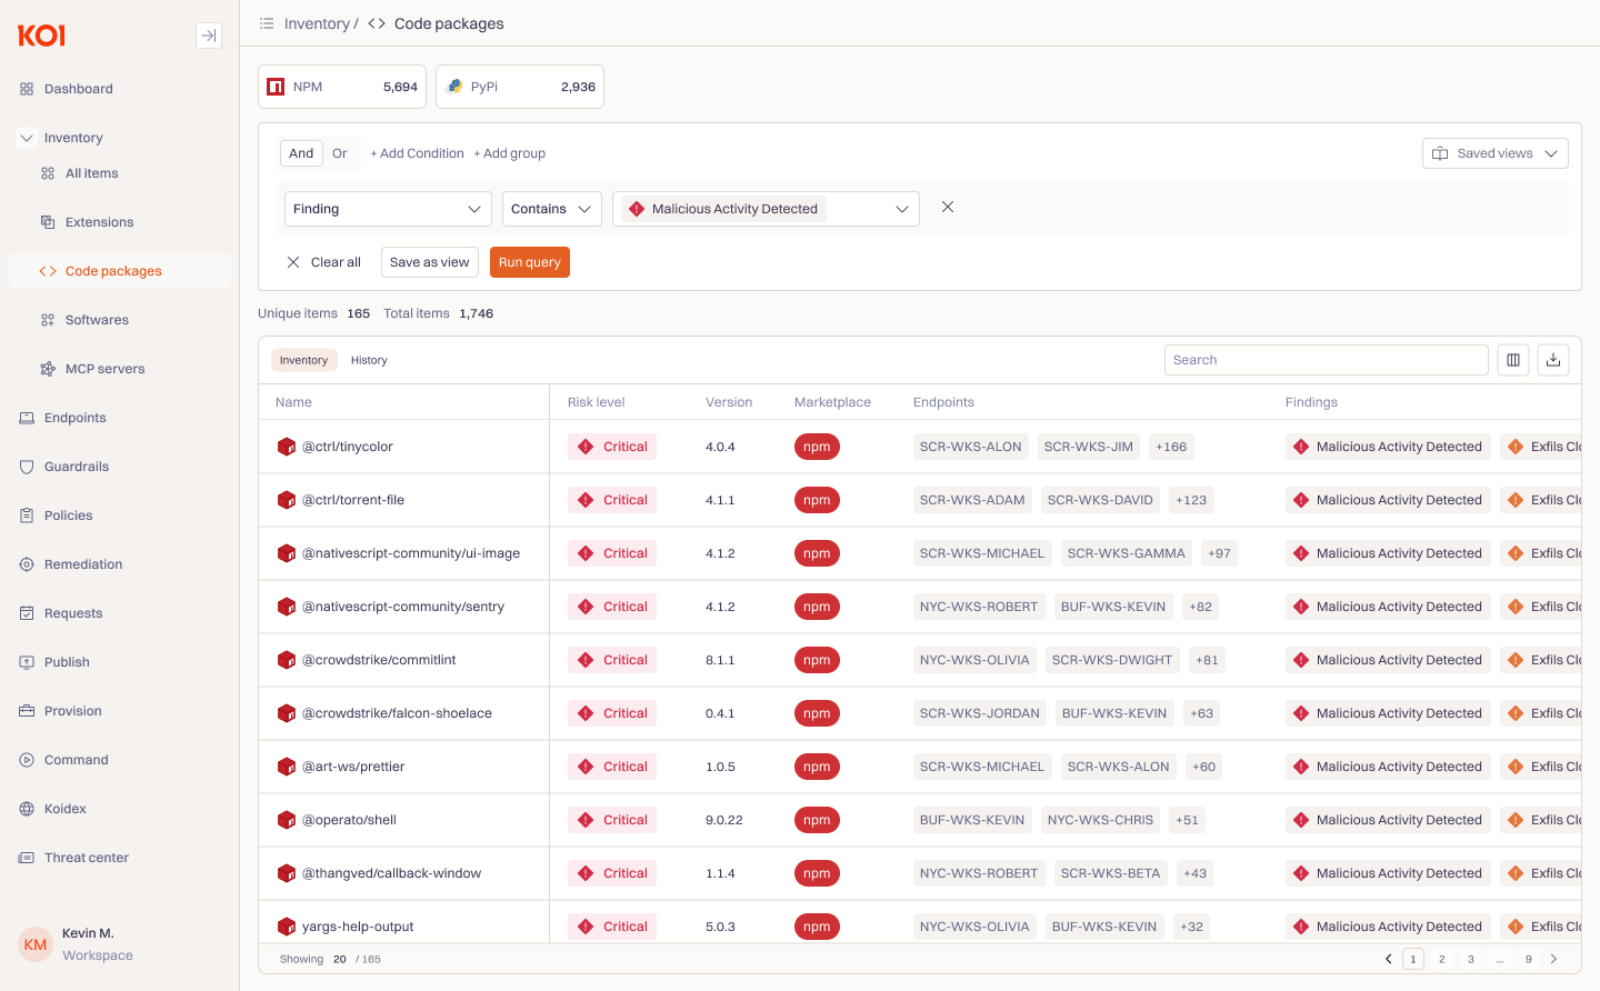Navigate to Dashboard in sidebar
1600x991 pixels.
(78, 89)
